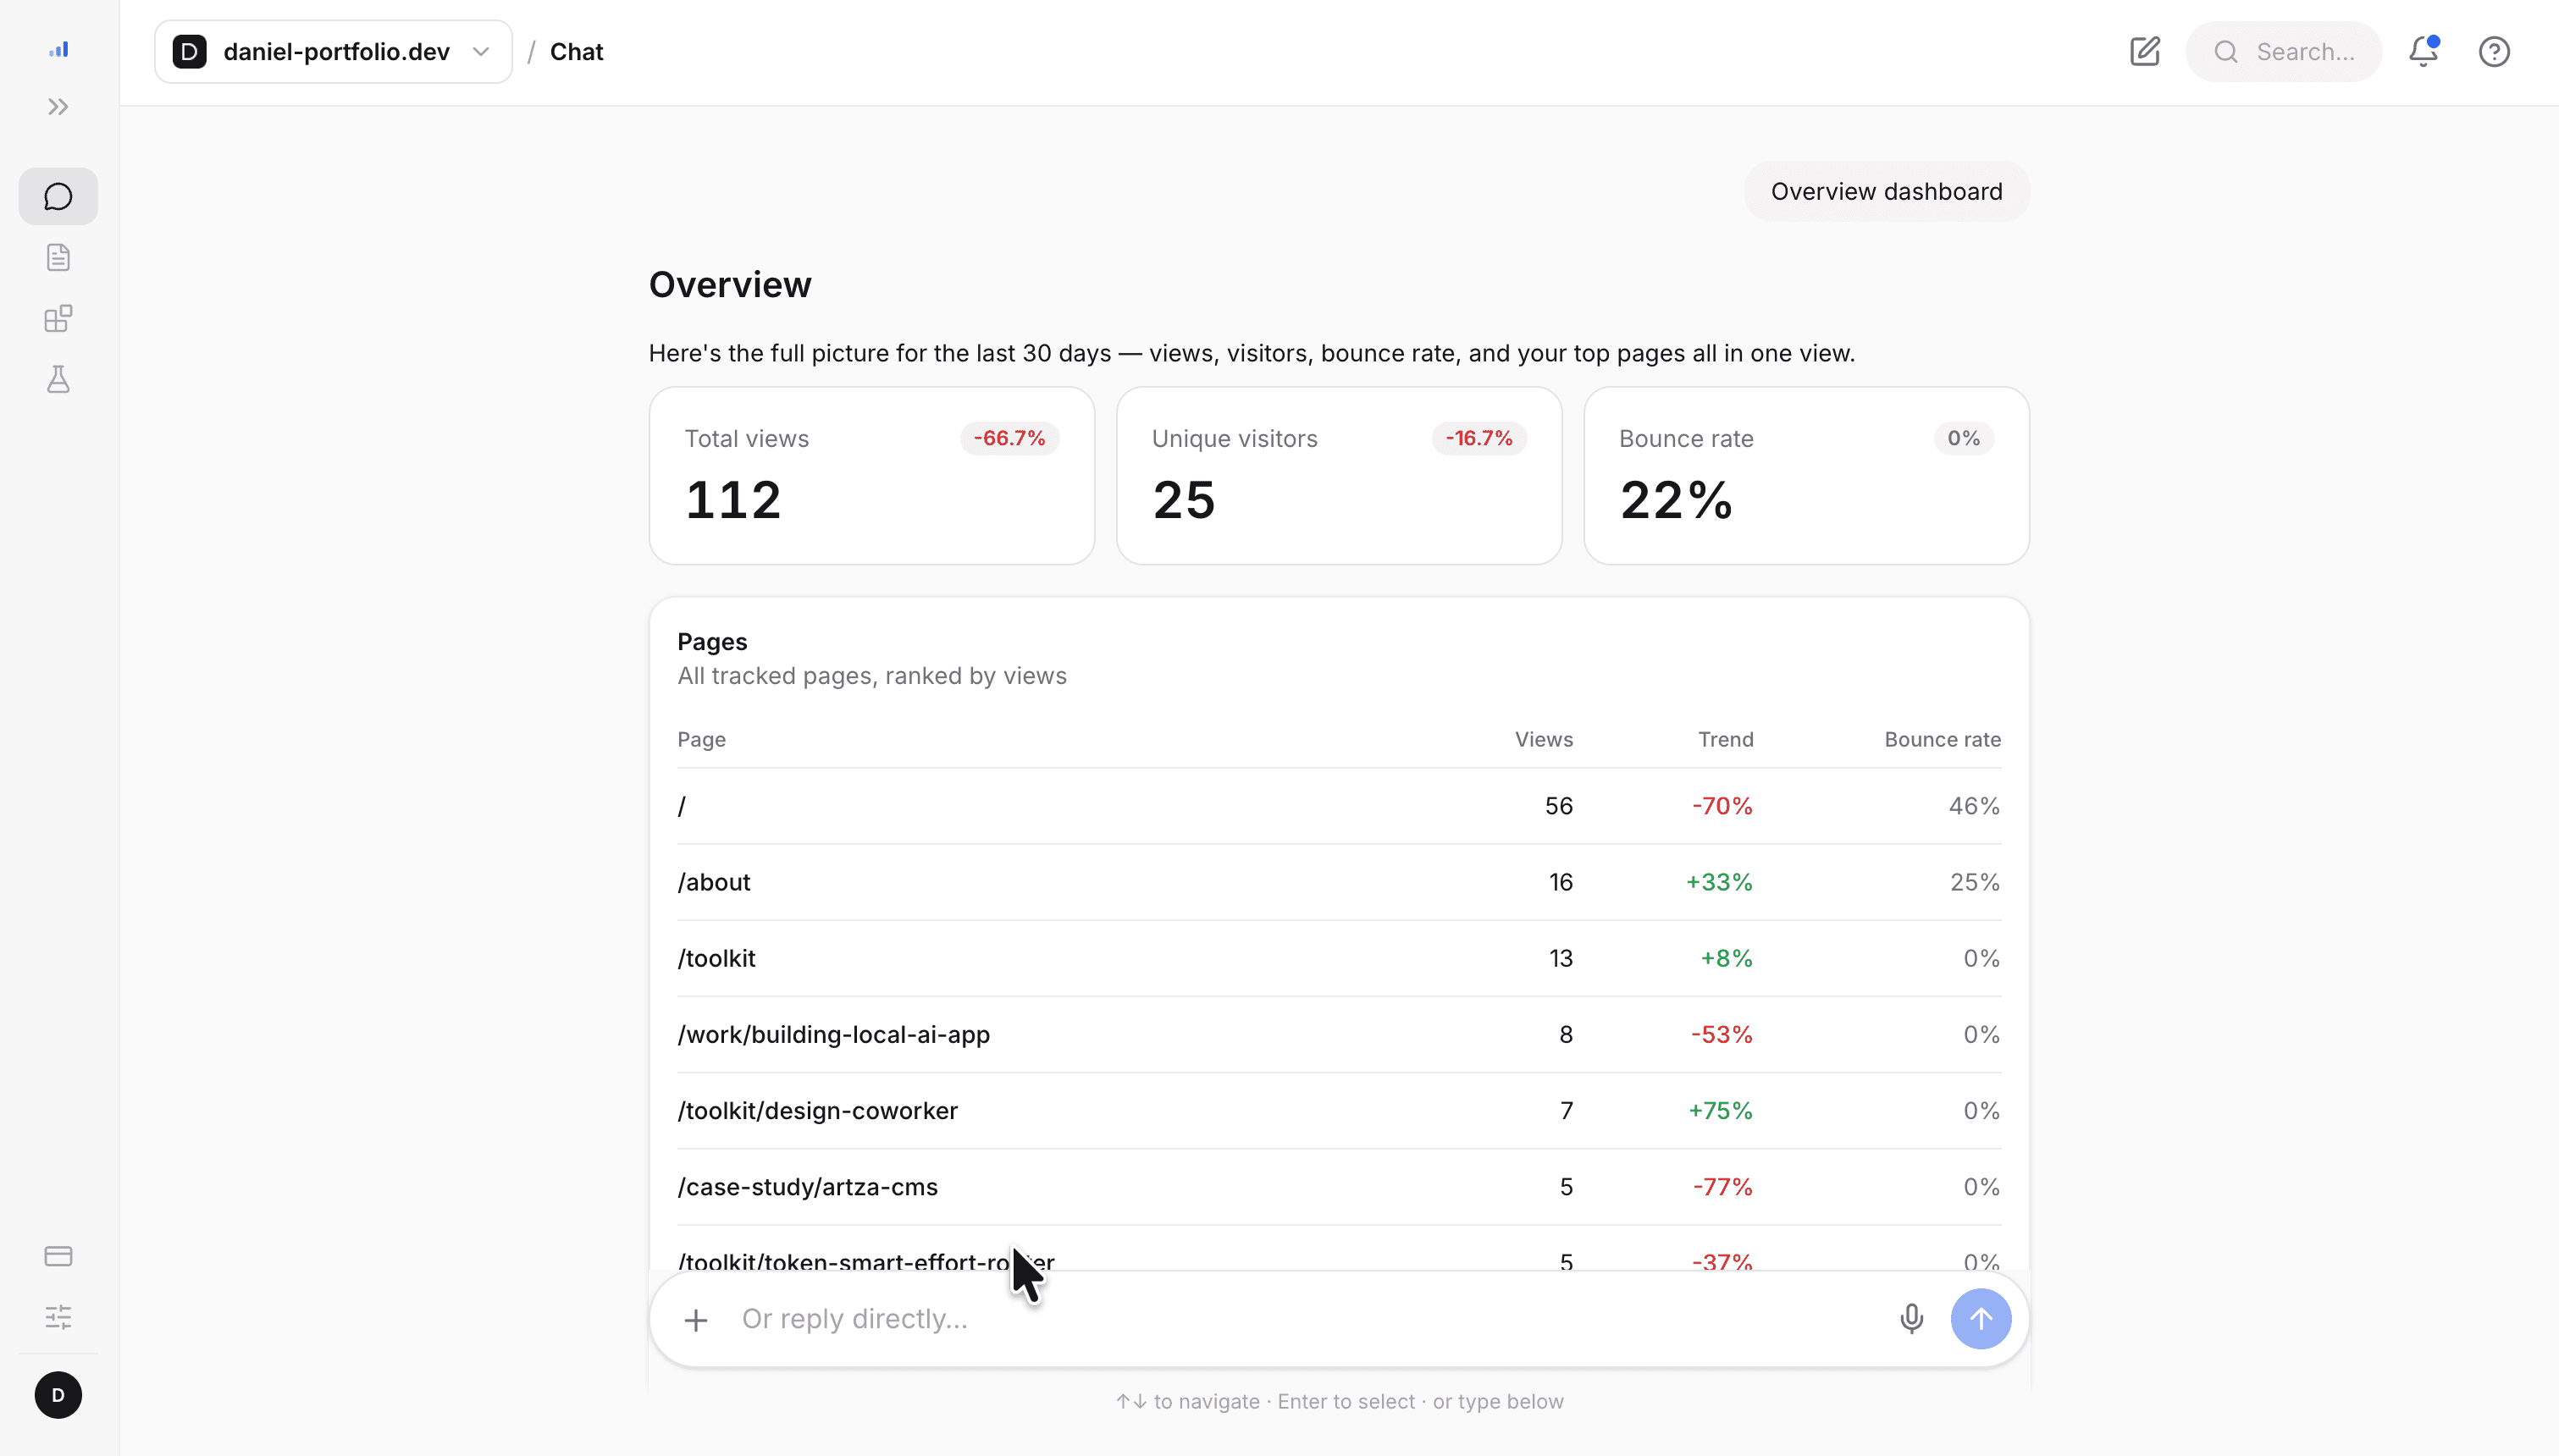This screenshot has width=2559, height=1456.
Task: Select the /about page row
Action: (x=1338, y=882)
